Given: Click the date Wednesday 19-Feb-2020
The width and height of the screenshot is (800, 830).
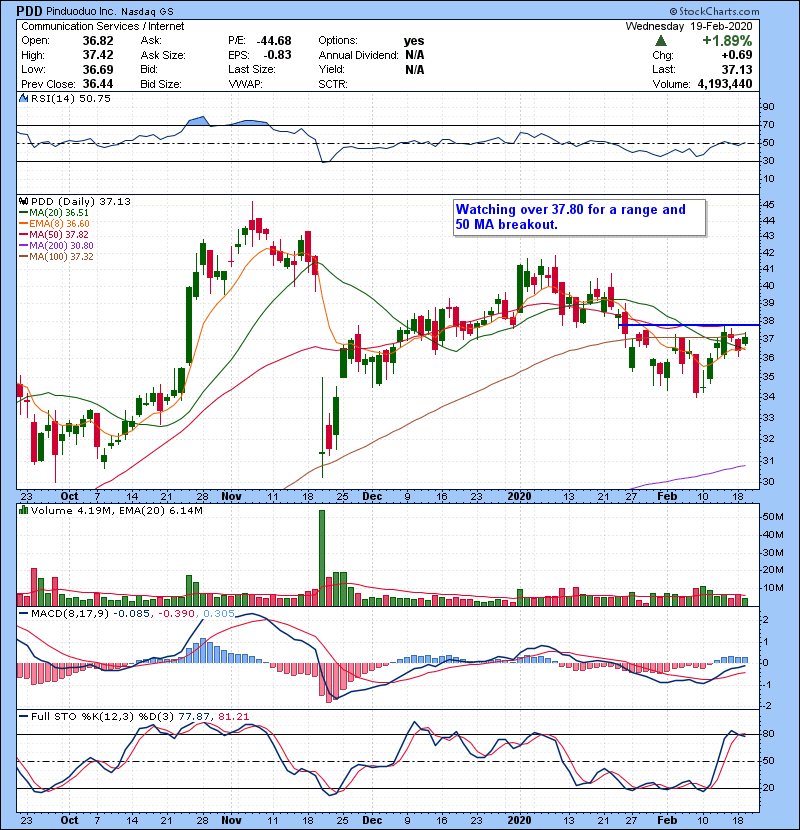Looking at the screenshot, I should click(x=689, y=26).
